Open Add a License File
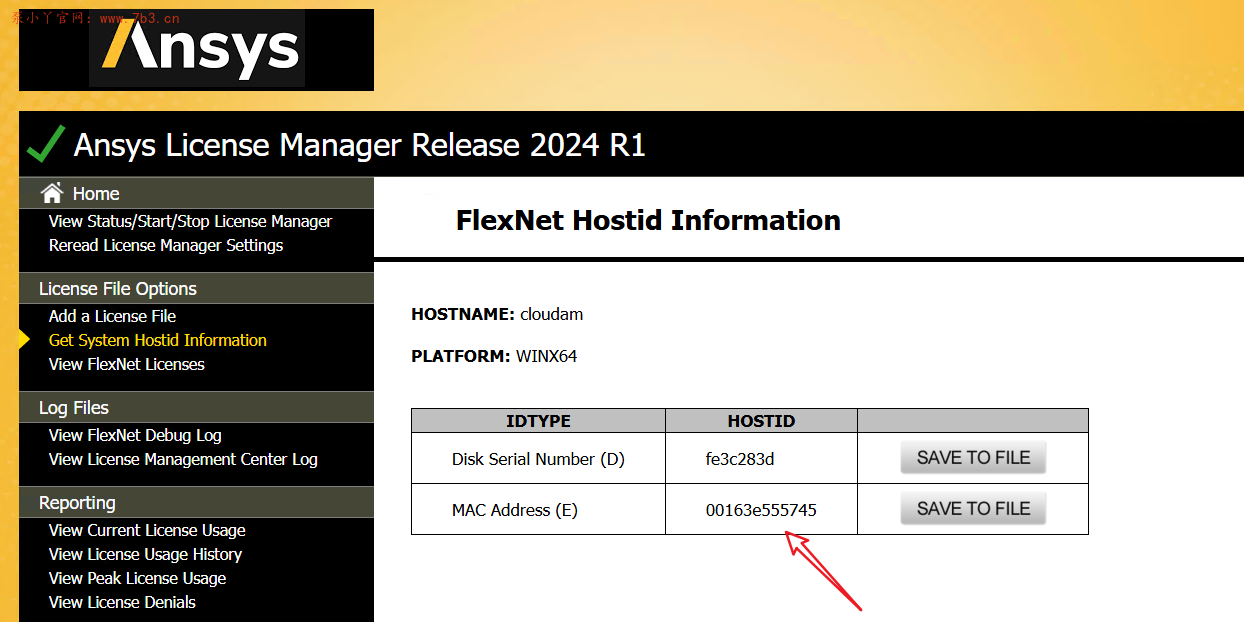Screen dimensions: 1244x622 coord(112,316)
